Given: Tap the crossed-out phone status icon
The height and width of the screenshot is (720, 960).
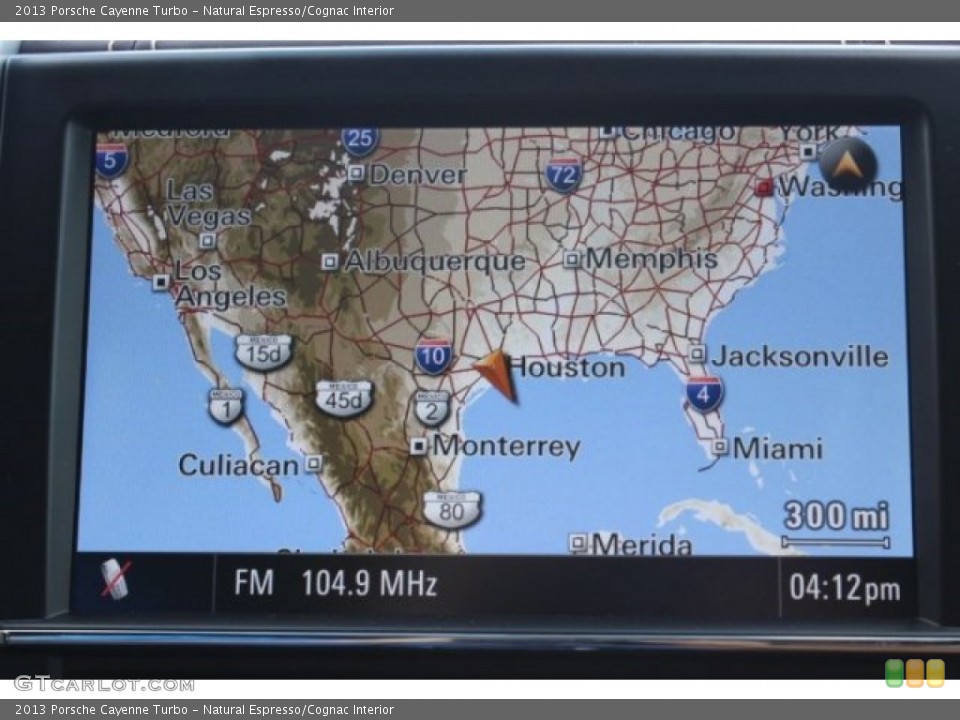Looking at the screenshot, I should point(115,579).
